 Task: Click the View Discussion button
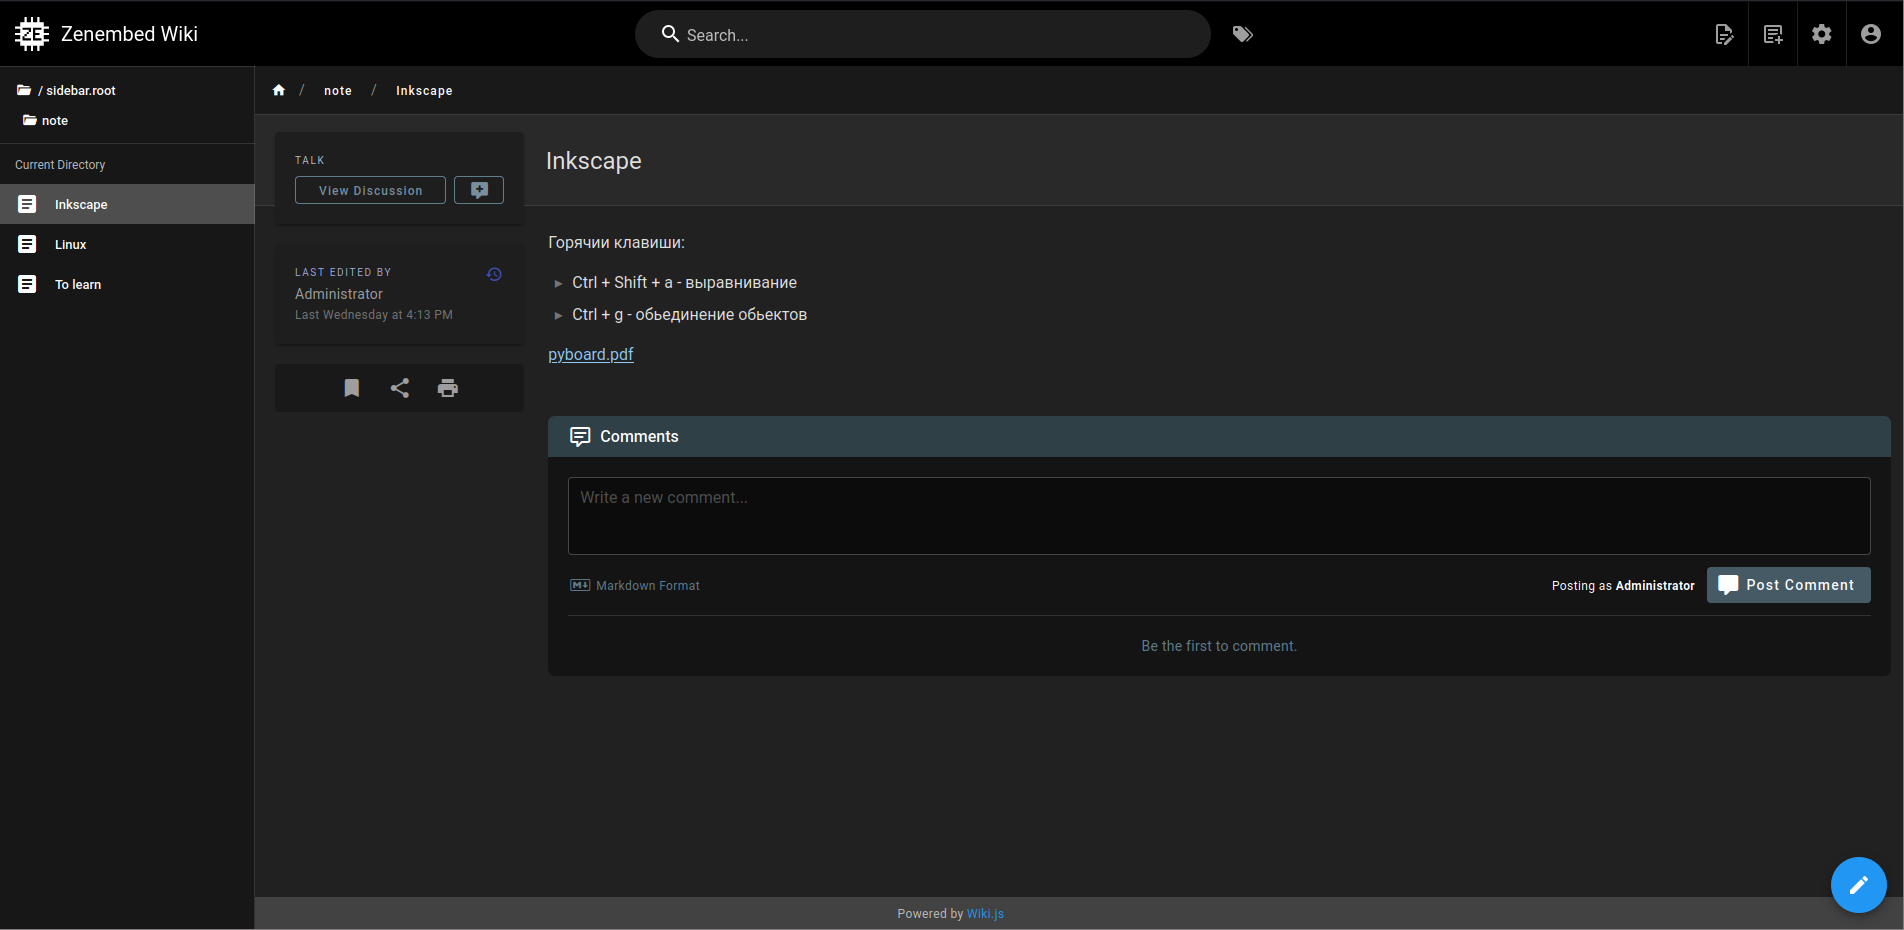(x=370, y=190)
